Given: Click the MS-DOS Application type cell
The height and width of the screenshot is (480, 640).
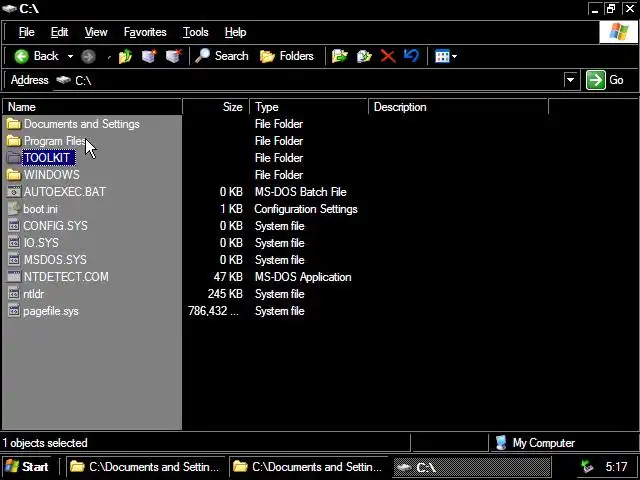Looking at the screenshot, I should [x=303, y=277].
